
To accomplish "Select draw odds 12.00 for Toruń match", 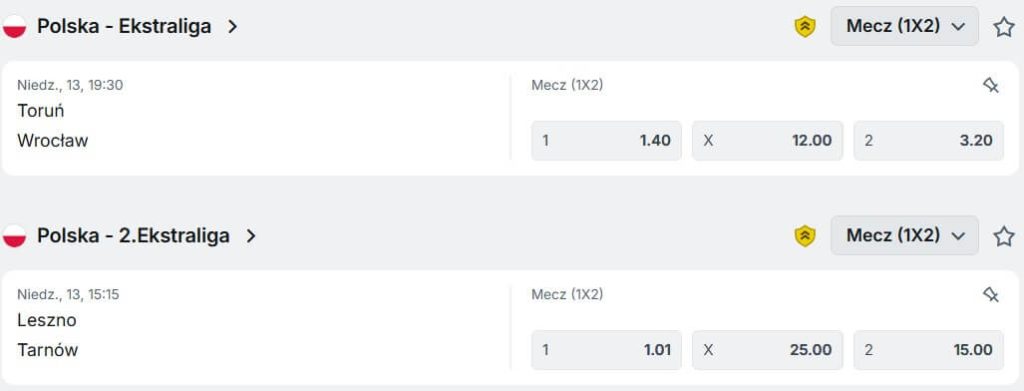I will pos(767,140).
